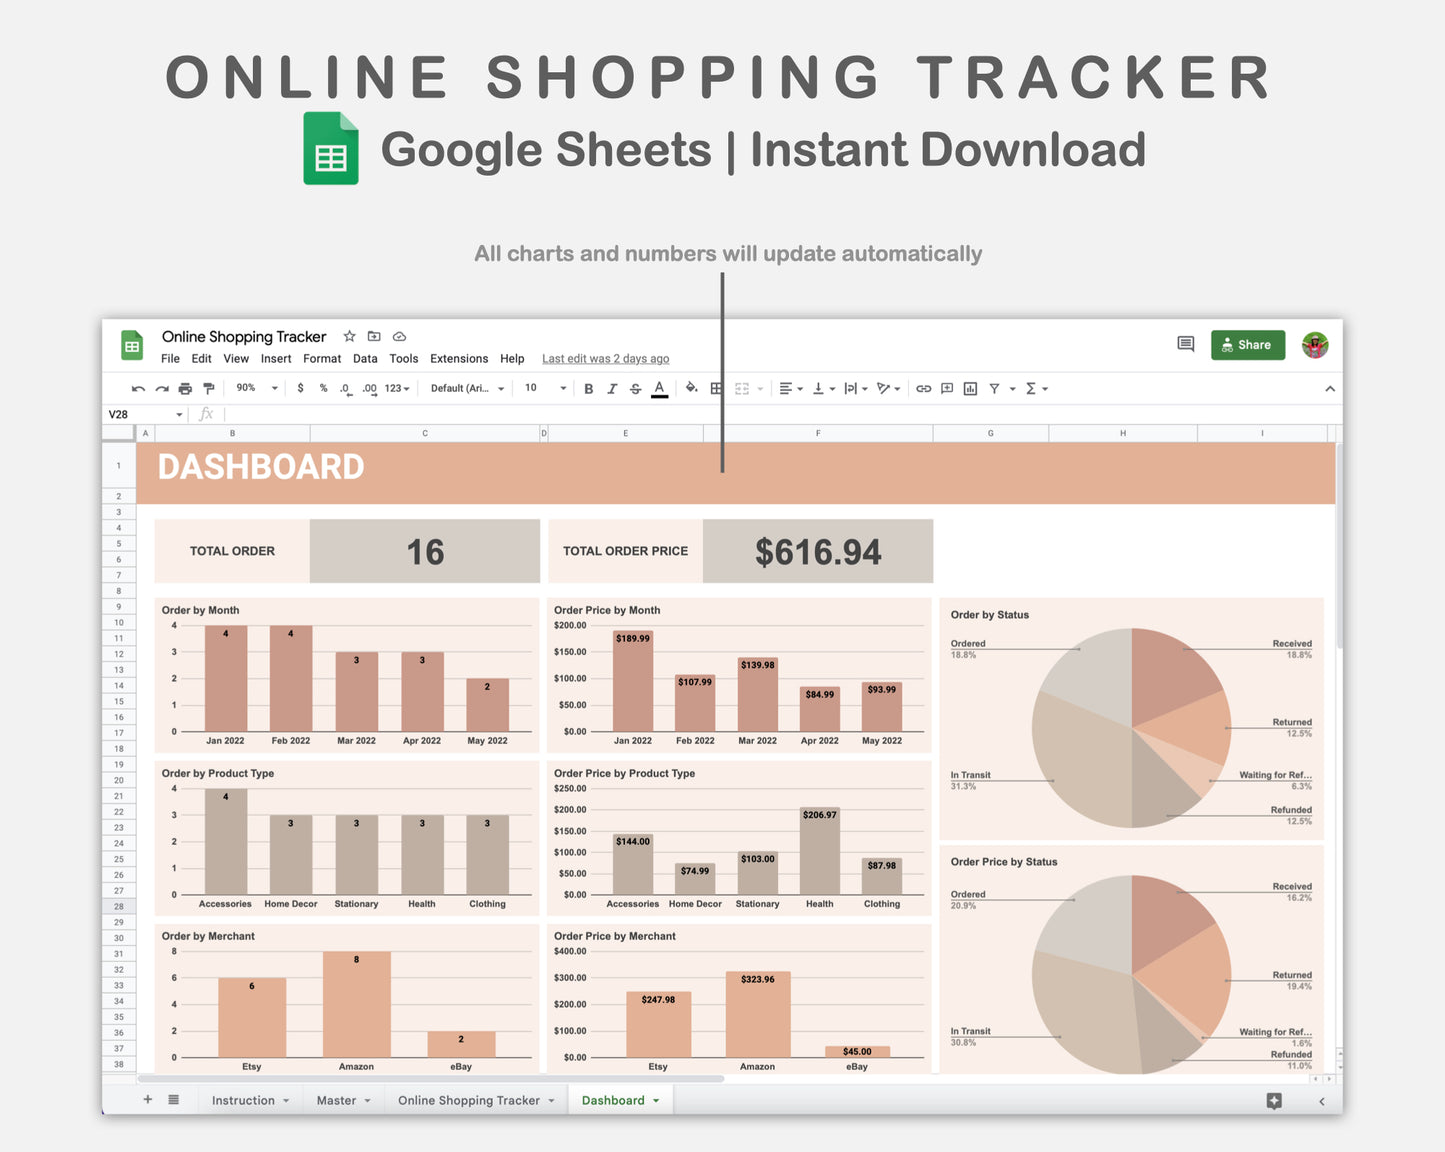Click the Create a filter icon
1445x1152 pixels.
coord(994,388)
